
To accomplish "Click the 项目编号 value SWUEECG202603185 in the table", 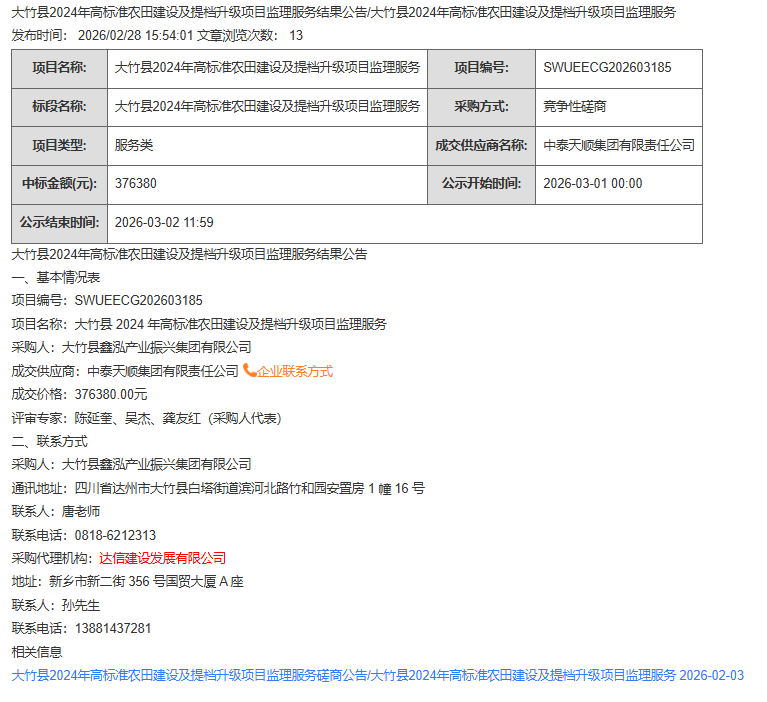I will [606, 68].
